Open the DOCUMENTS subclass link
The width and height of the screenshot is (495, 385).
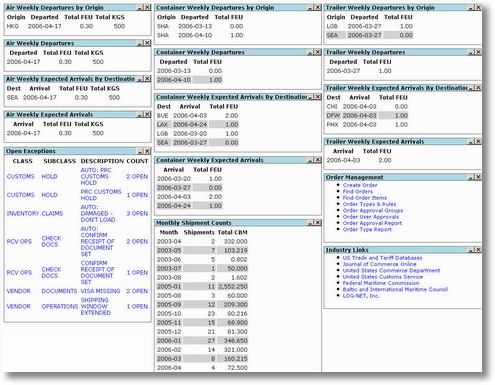click(59, 291)
